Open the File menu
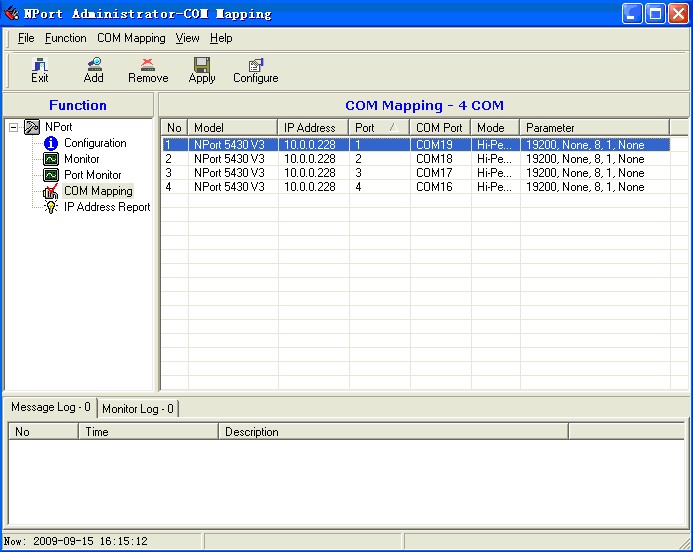Screen dimensions: 693x552 tap(26, 38)
